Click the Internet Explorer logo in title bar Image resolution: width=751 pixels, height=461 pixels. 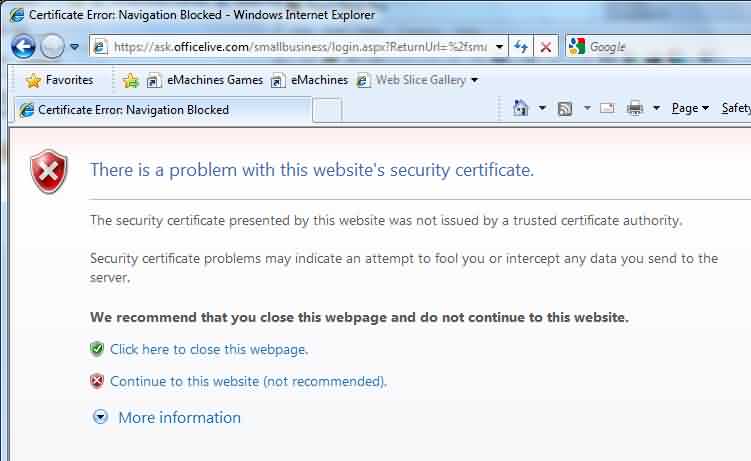point(16,15)
